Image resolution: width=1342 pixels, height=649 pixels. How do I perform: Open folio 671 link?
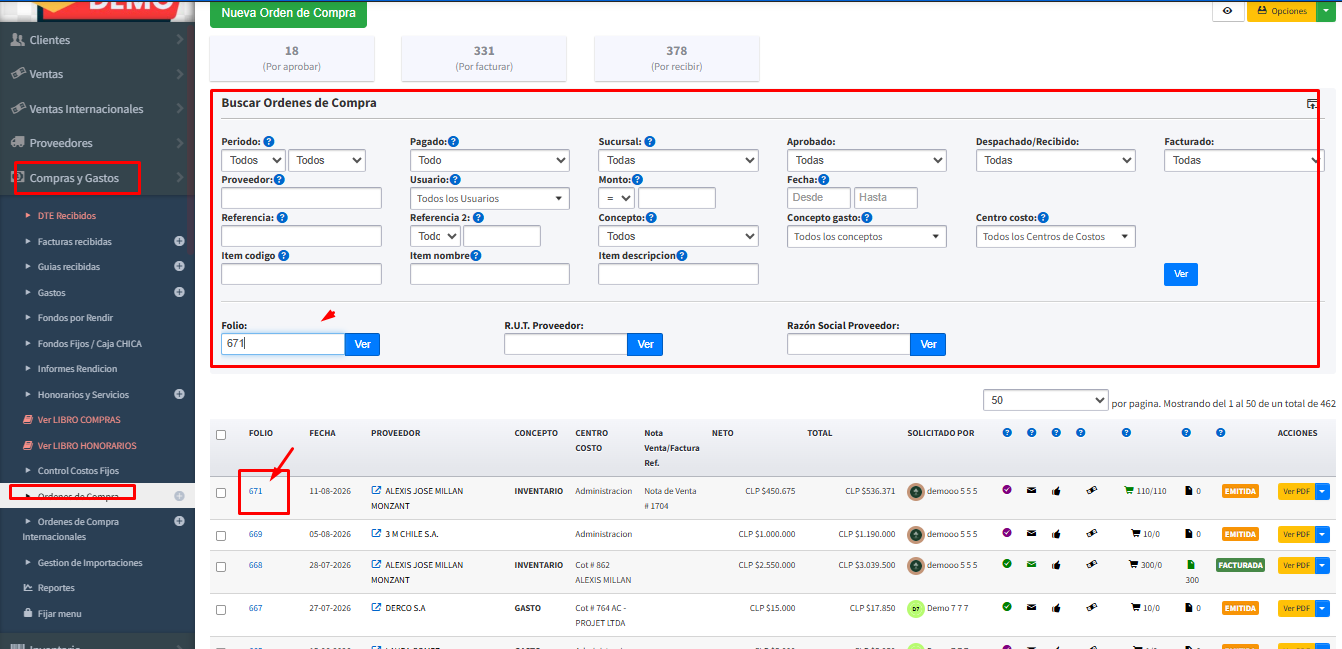[x=256, y=491]
